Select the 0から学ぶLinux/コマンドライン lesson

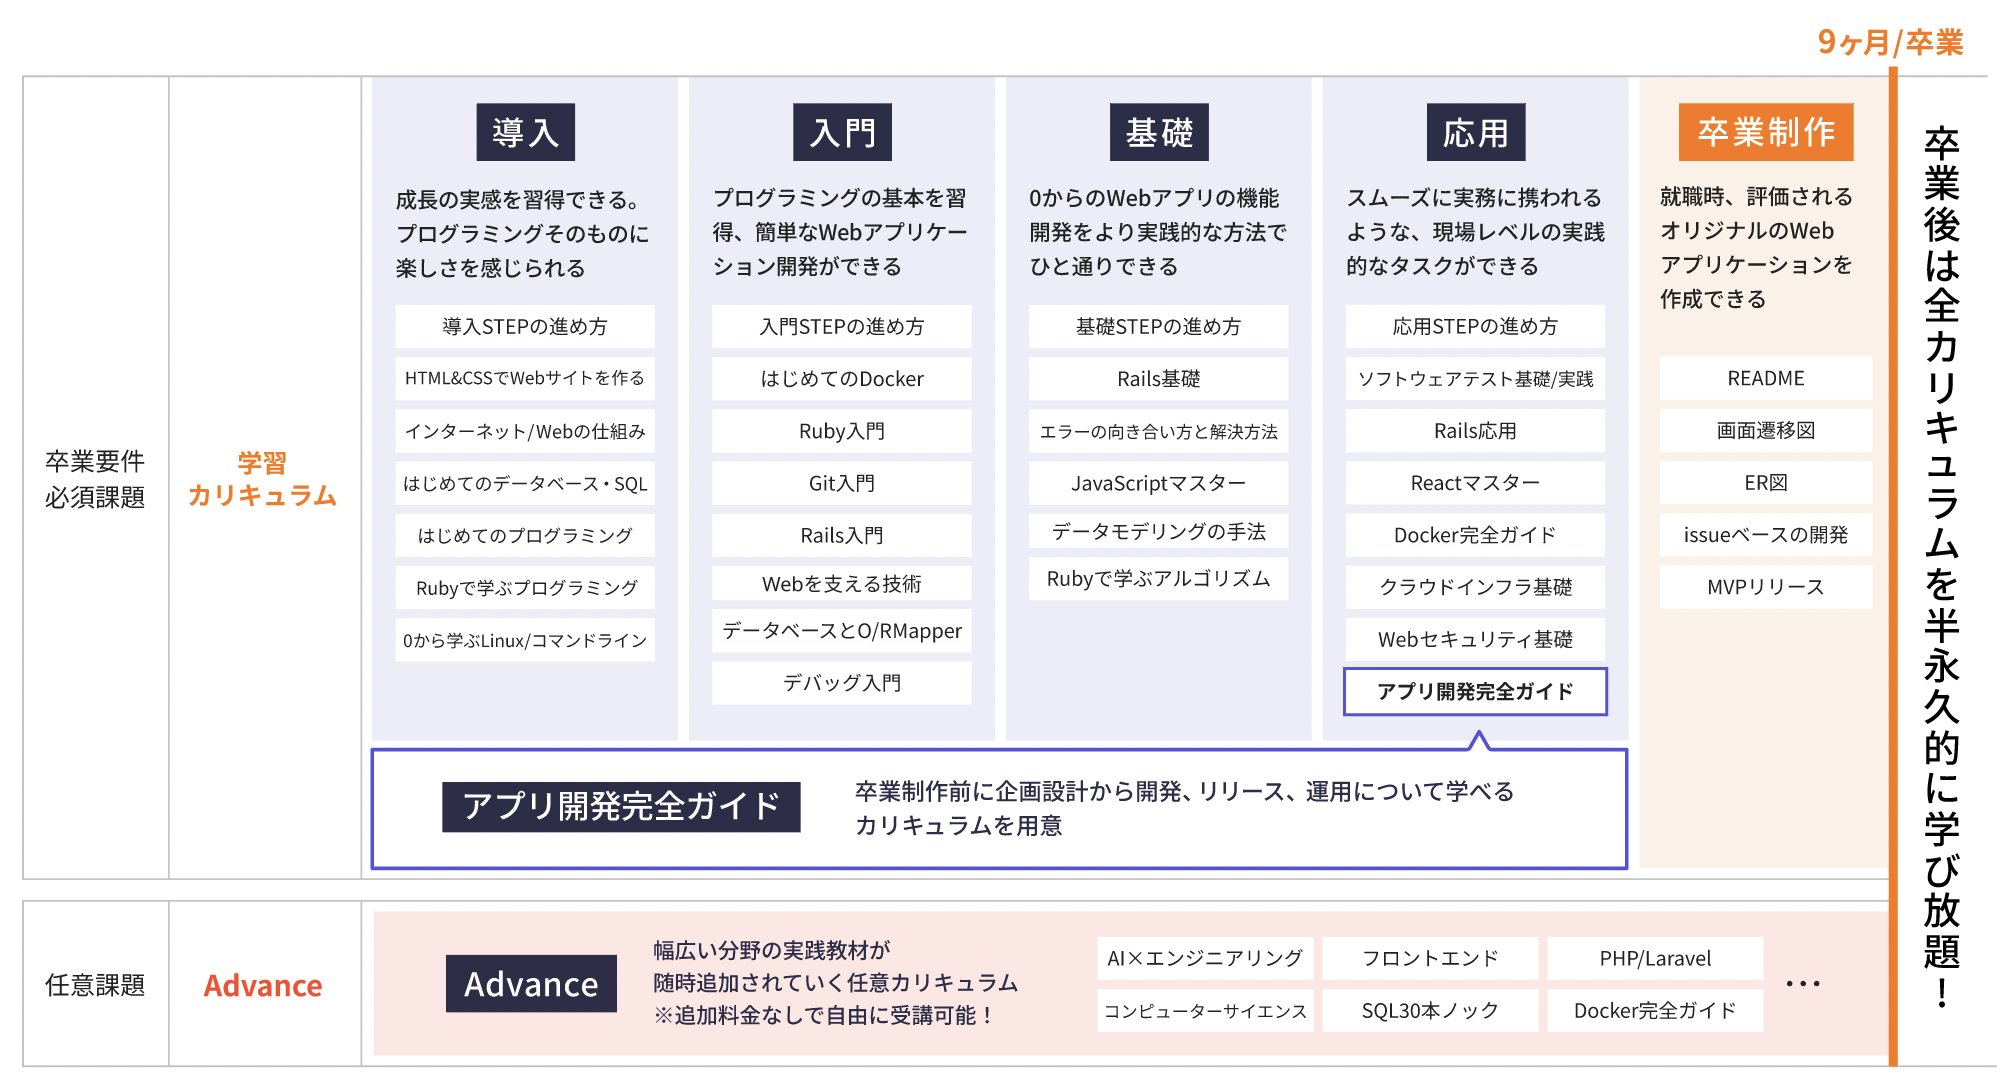click(525, 640)
